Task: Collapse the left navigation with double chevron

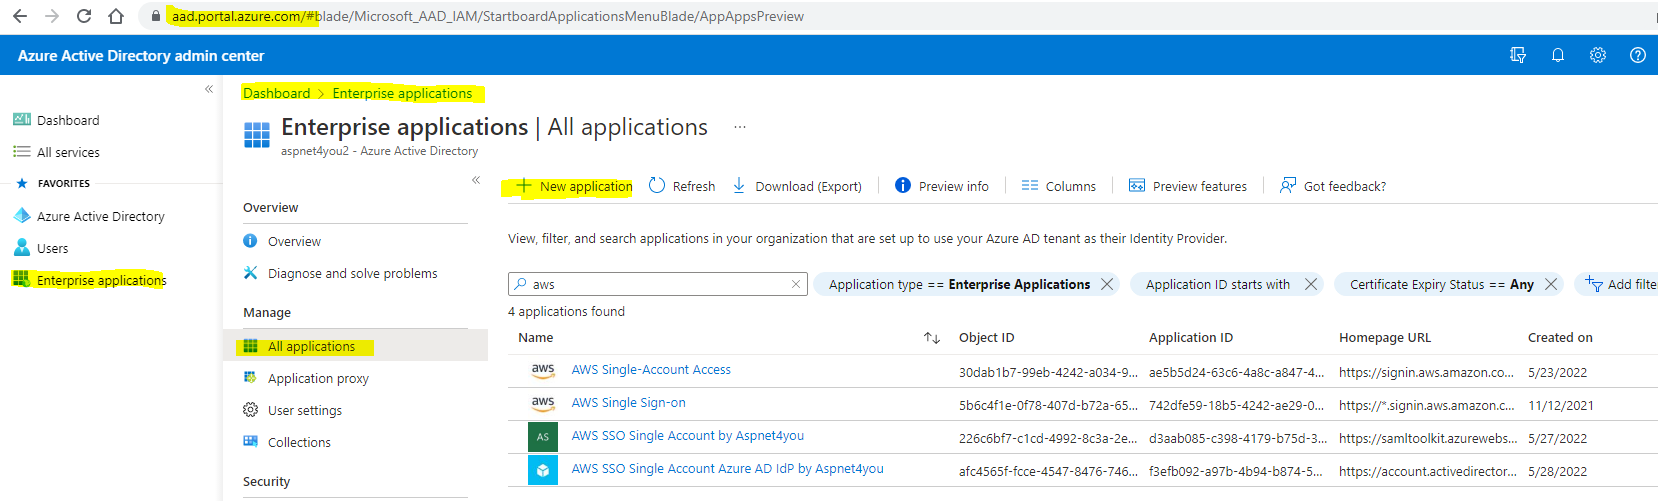Action: pyautogui.click(x=209, y=89)
